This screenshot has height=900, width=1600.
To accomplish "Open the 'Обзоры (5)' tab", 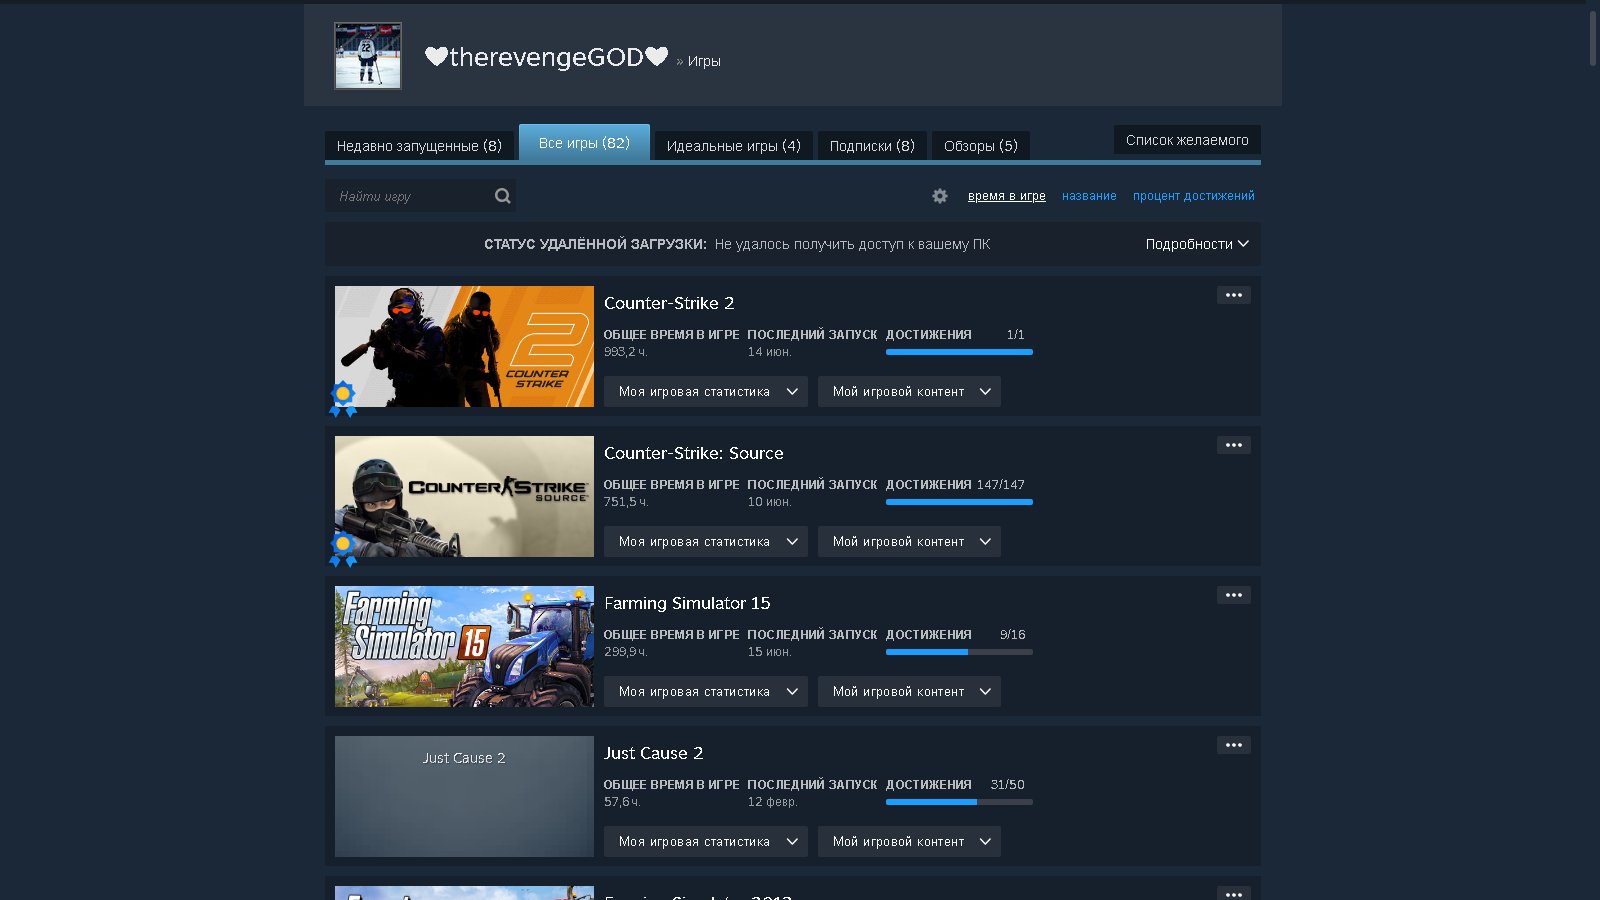I will click(x=981, y=146).
